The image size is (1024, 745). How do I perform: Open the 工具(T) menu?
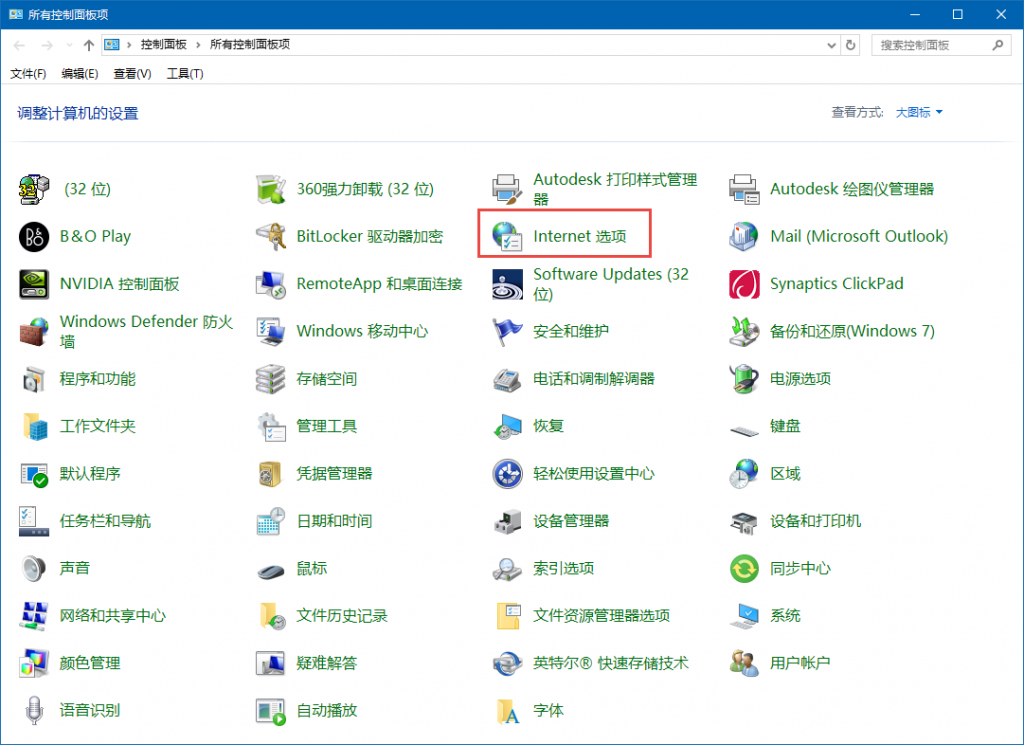click(185, 74)
